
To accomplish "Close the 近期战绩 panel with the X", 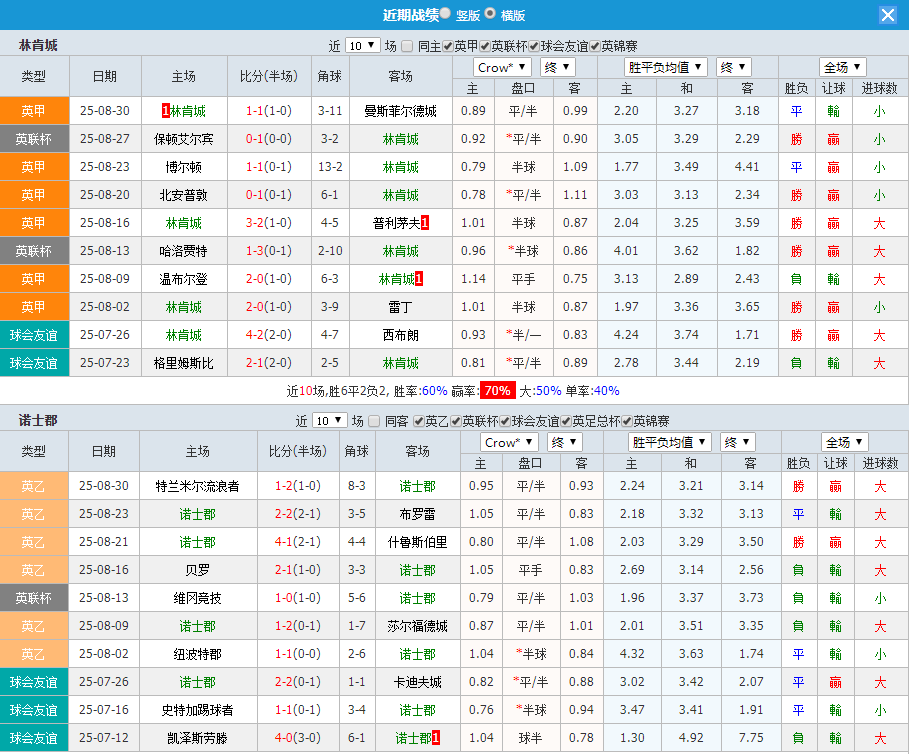I will (887, 14).
